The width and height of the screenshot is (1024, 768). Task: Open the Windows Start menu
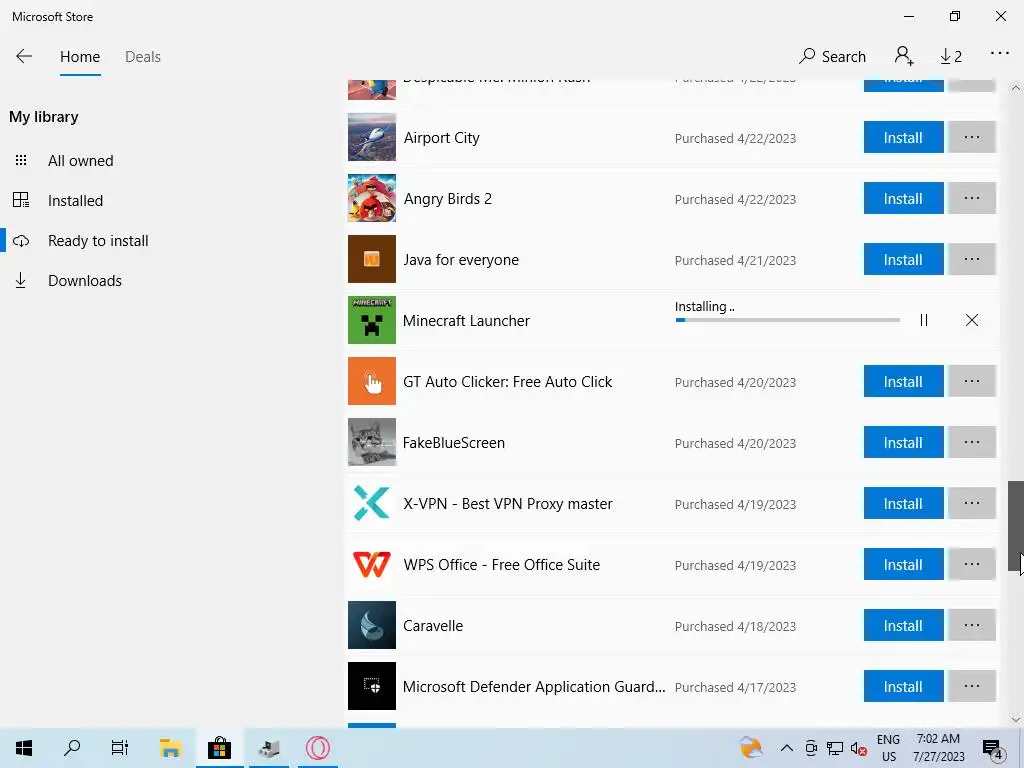coord(24,748)
